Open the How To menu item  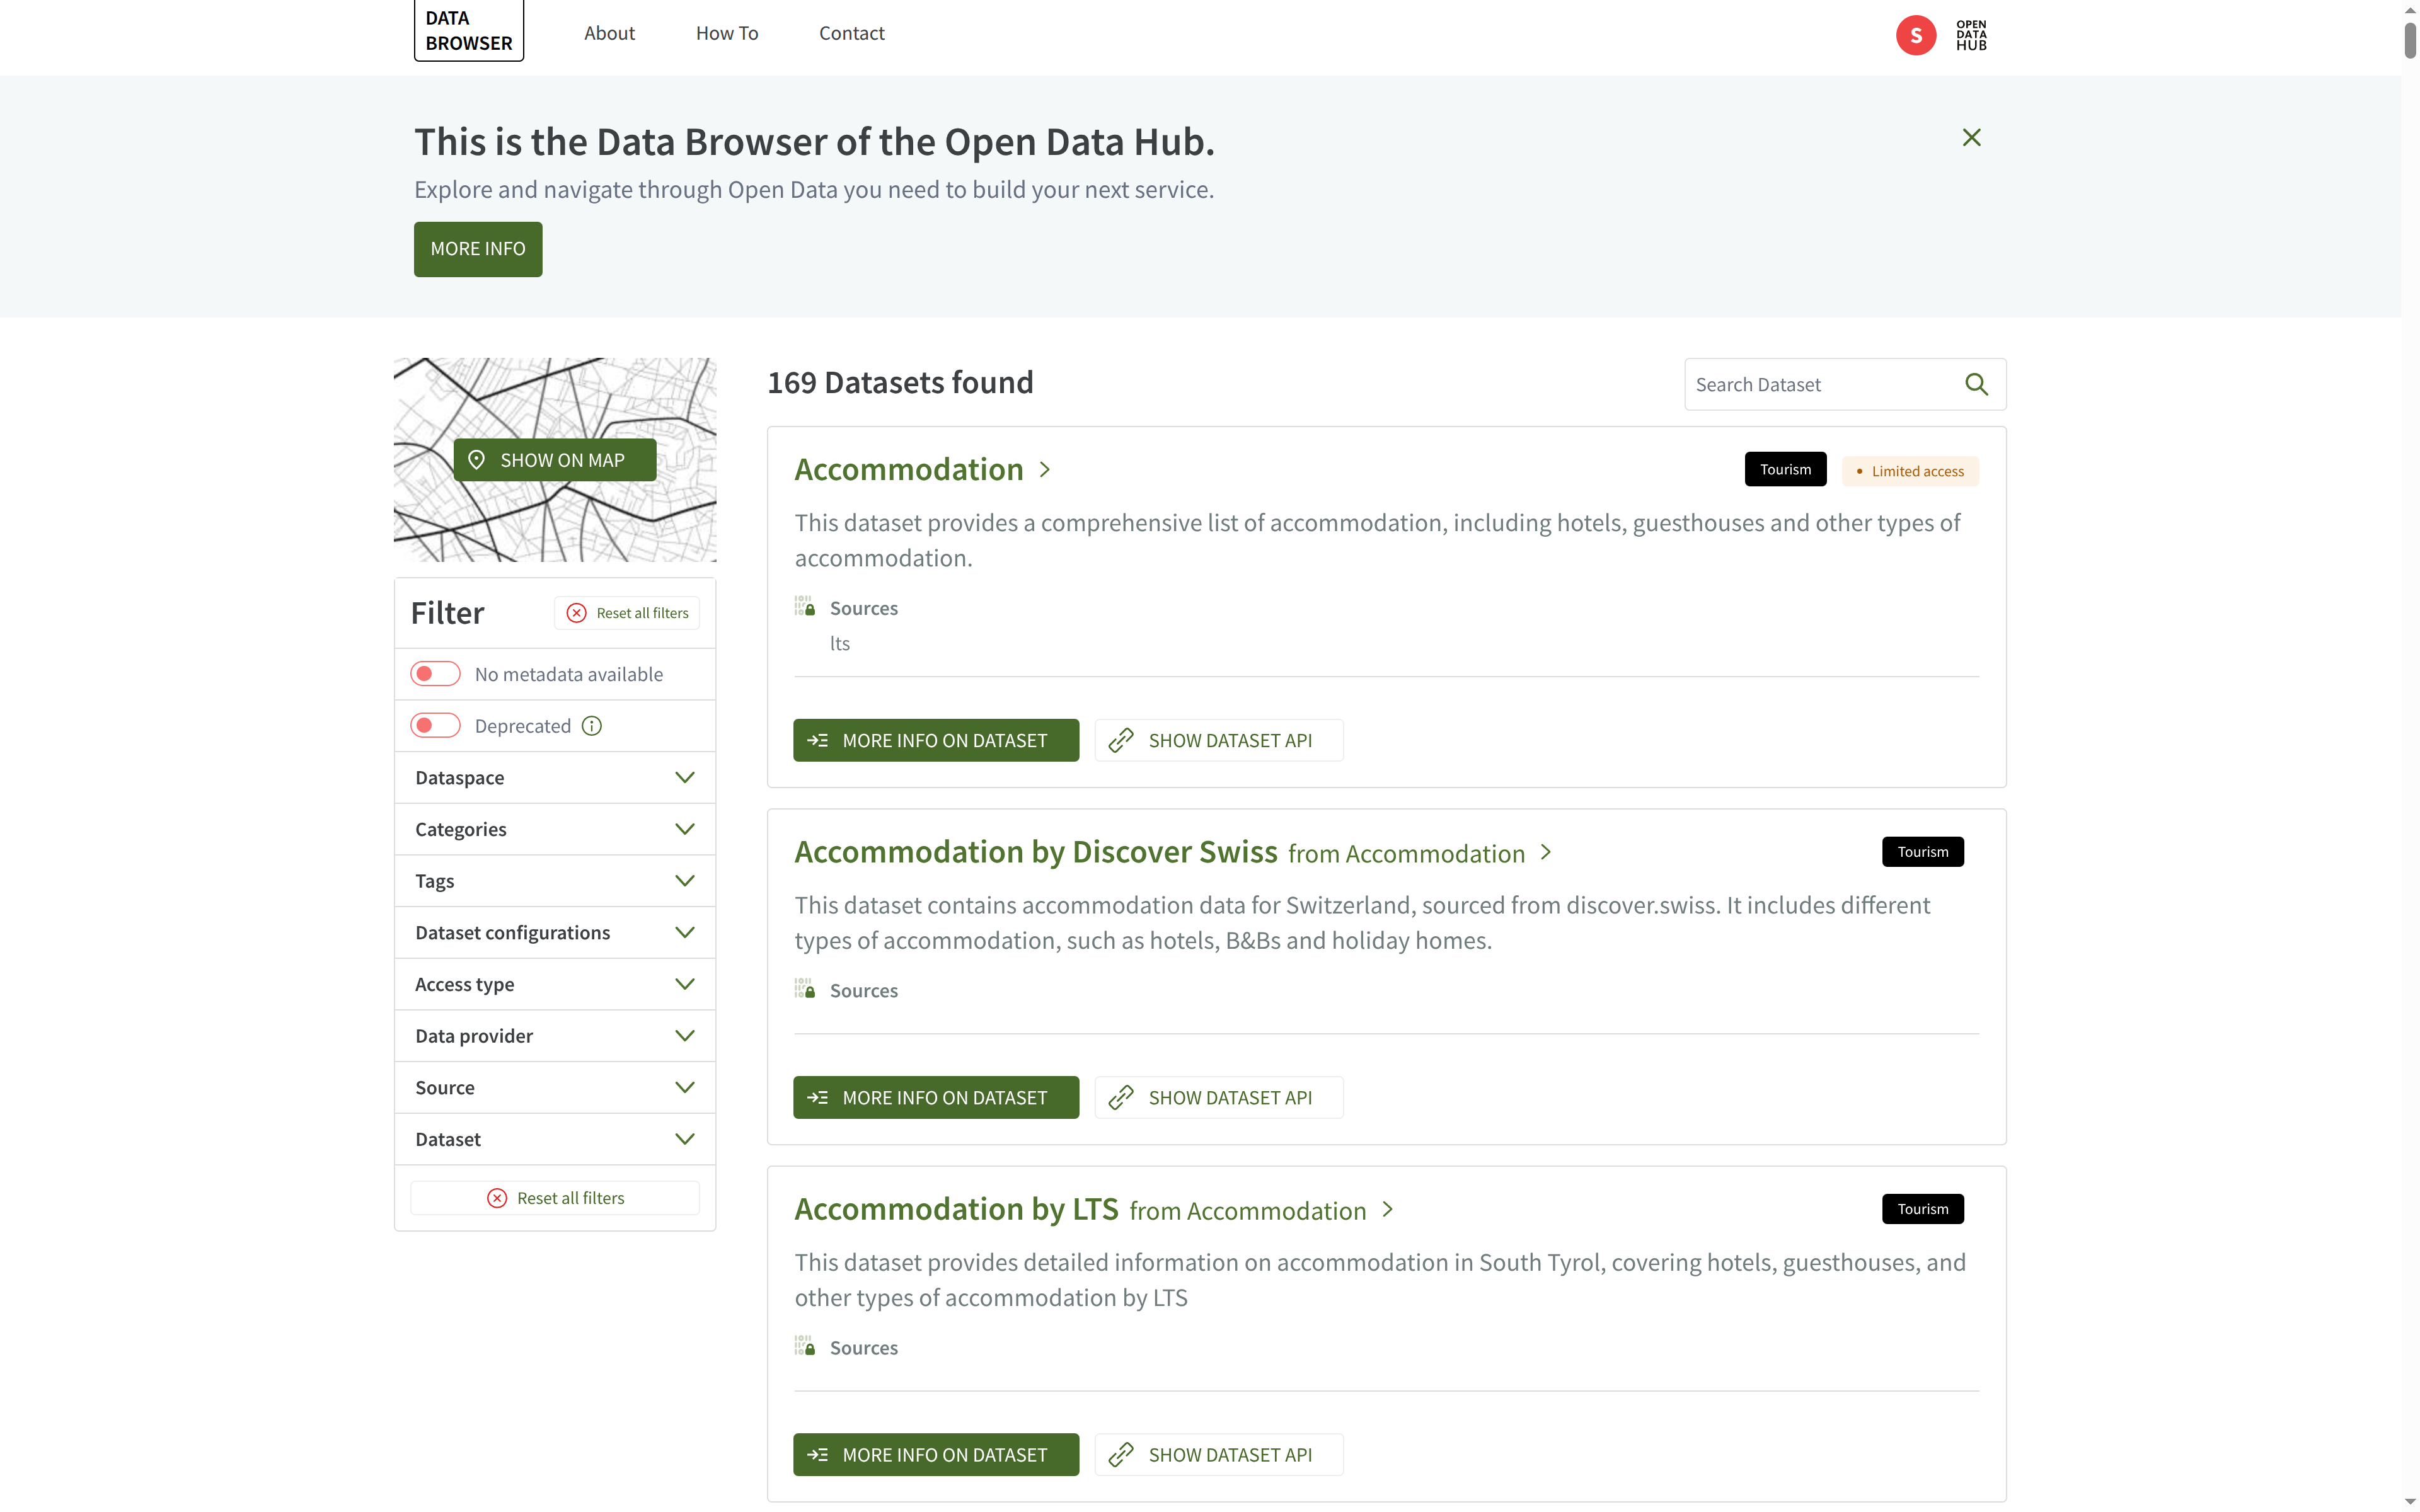(x=727, y=32)
